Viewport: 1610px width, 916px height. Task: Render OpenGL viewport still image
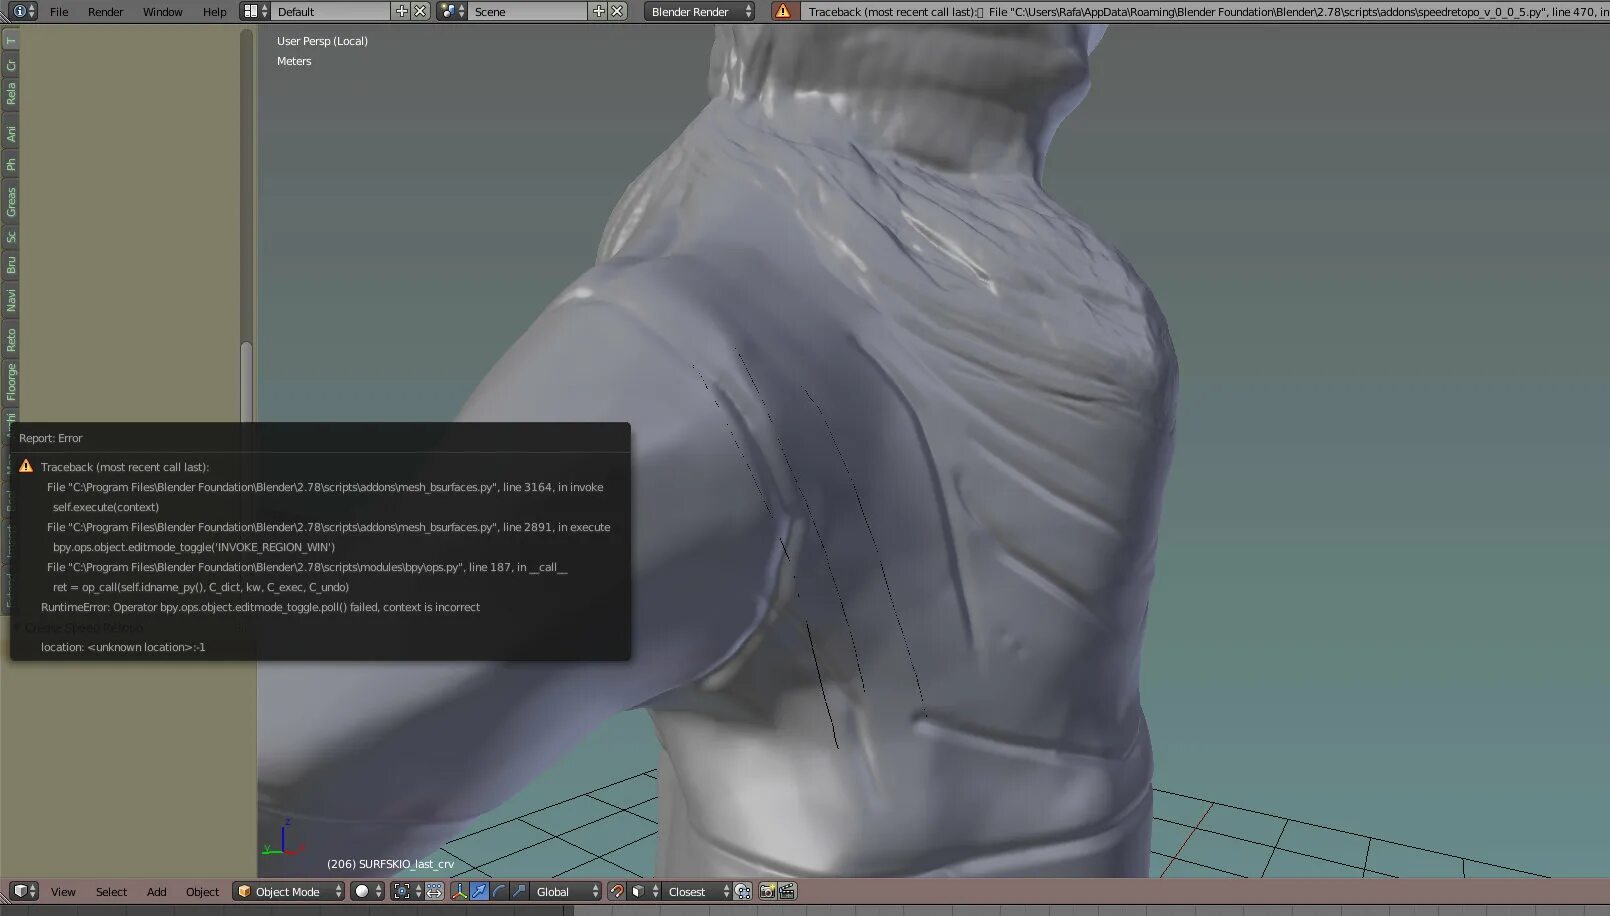coord(768,891)
